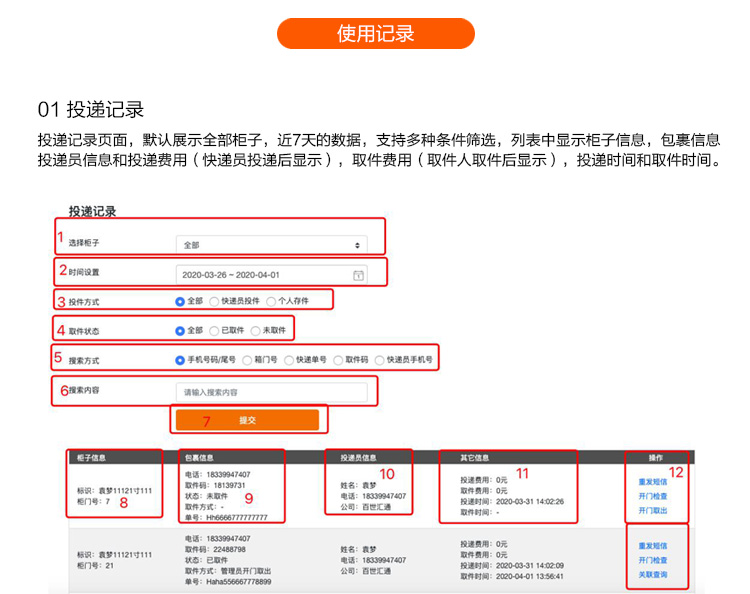Click 重发短信 link in first row
This screenshot has width=750, height=594.
click(652, 482)
